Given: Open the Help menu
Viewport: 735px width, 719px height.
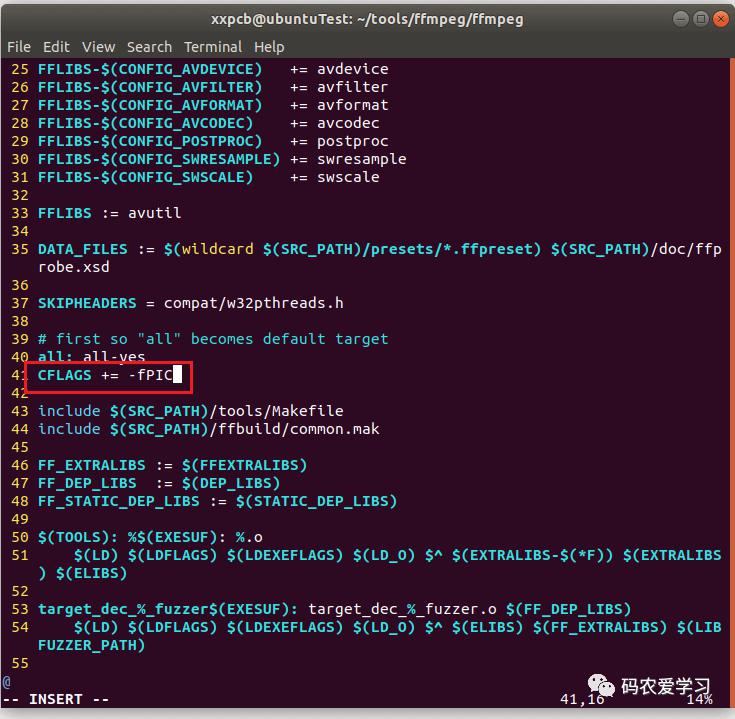Looking at the screenshot, I should [269, 47].
